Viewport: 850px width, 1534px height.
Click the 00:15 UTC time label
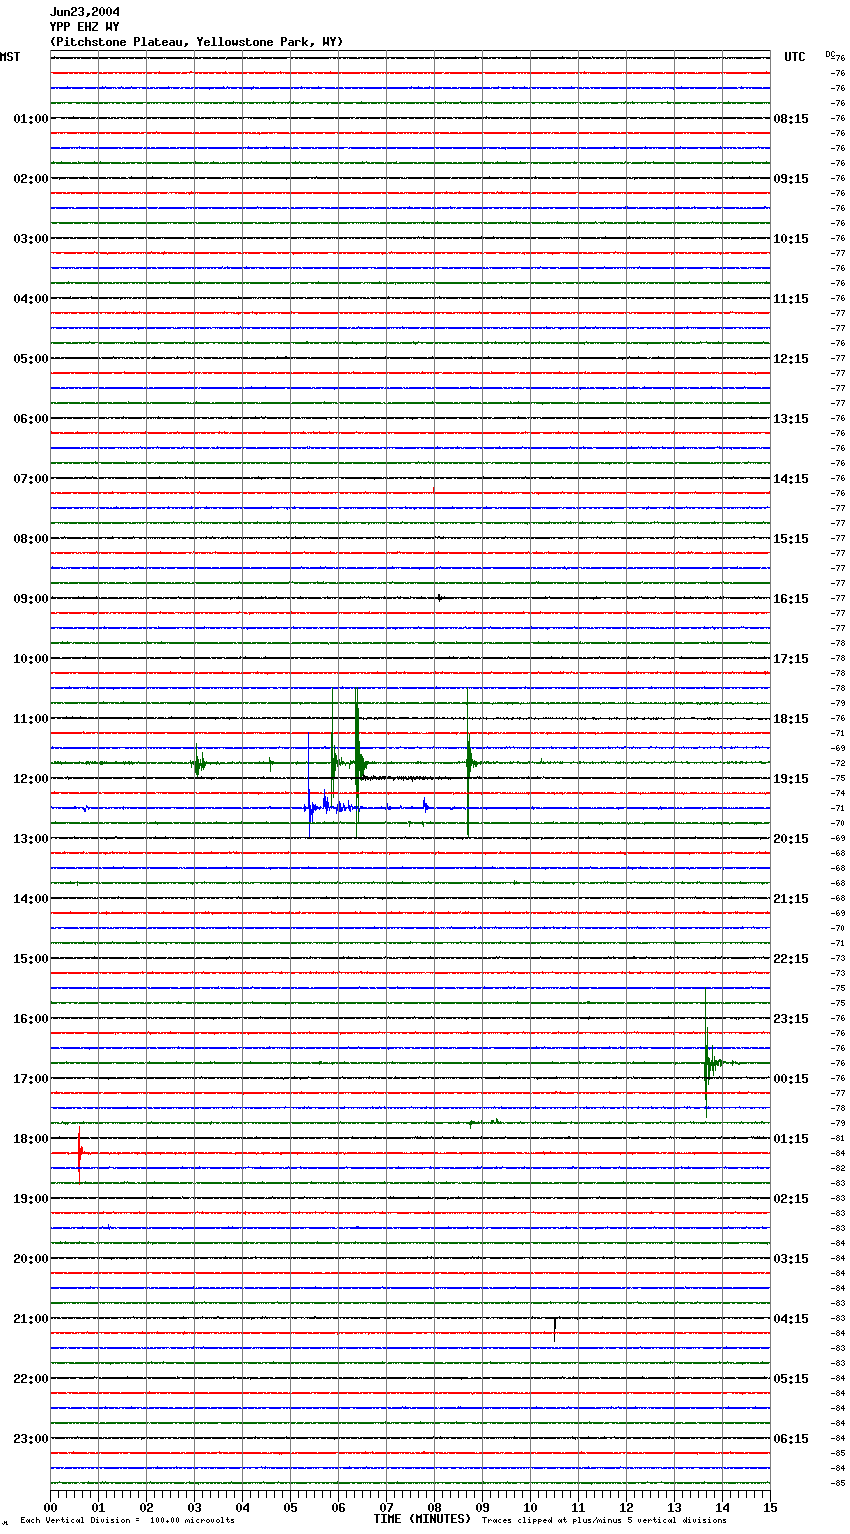tap(791, 1078)
